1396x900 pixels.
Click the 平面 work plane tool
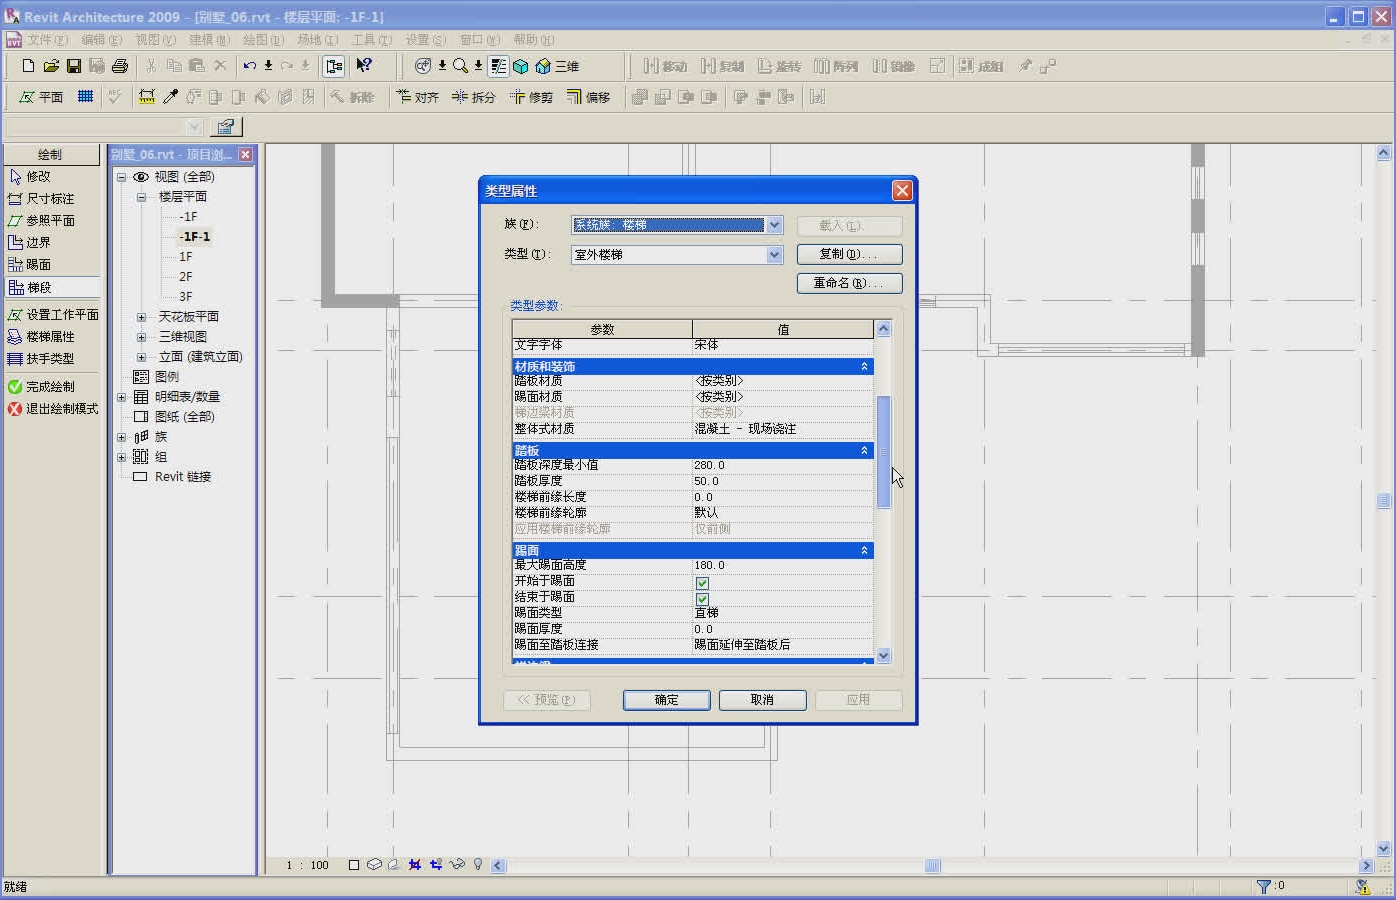pos(41,97)
